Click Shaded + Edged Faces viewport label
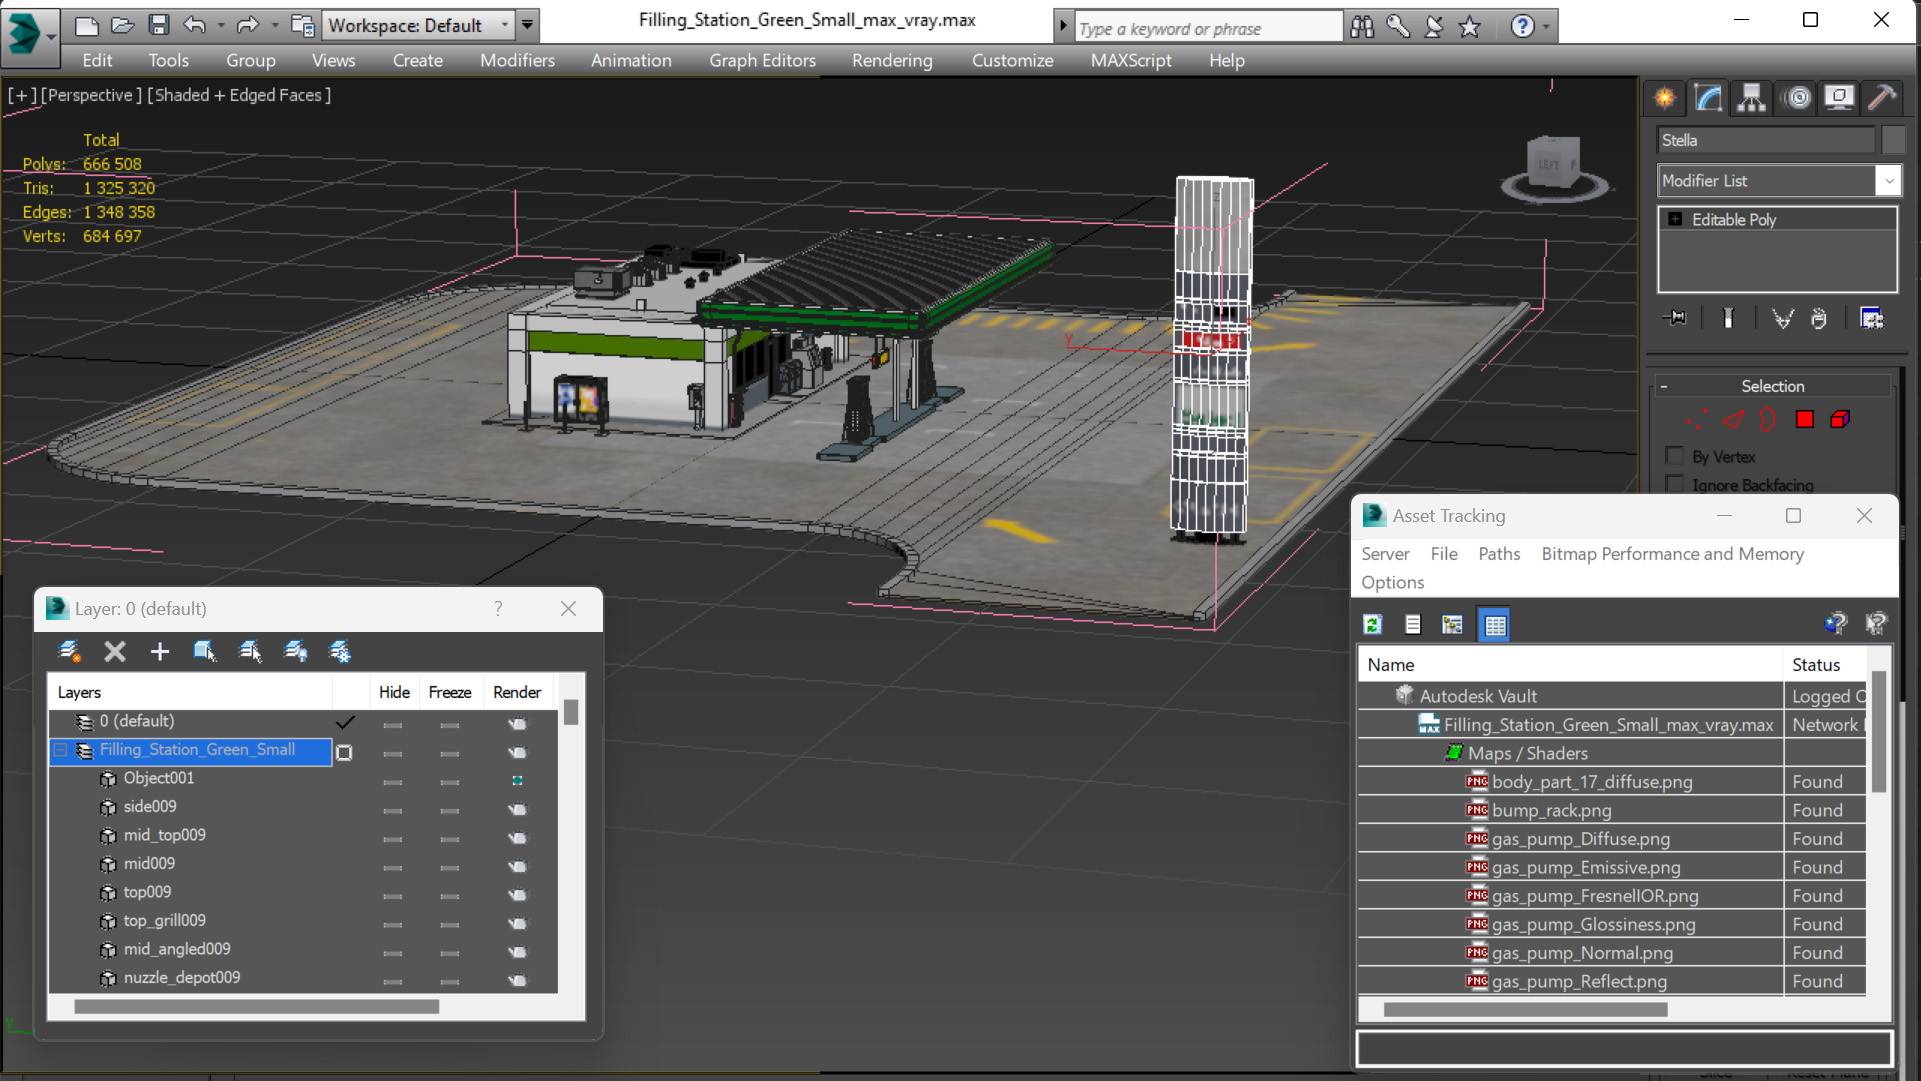The image size is (1921, 1081). (239, 95)
